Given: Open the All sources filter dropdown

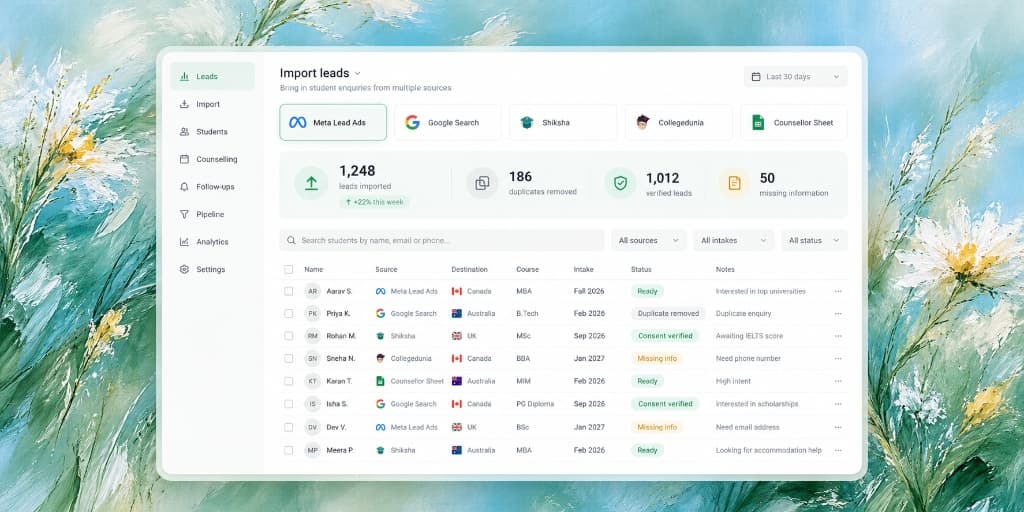Looking at the screenshot, I should pos(649,240).
